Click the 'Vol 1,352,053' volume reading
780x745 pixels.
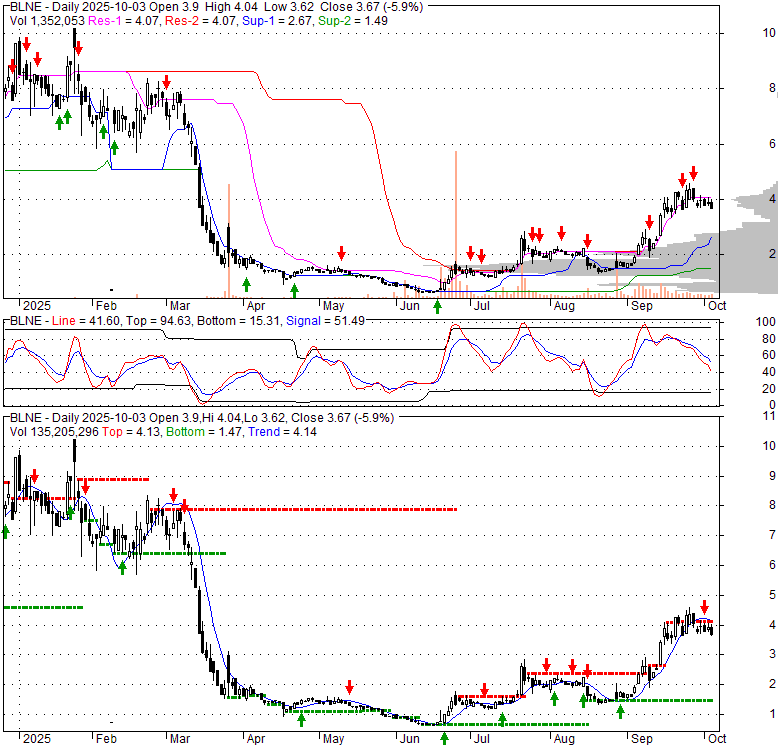(47, 21)
